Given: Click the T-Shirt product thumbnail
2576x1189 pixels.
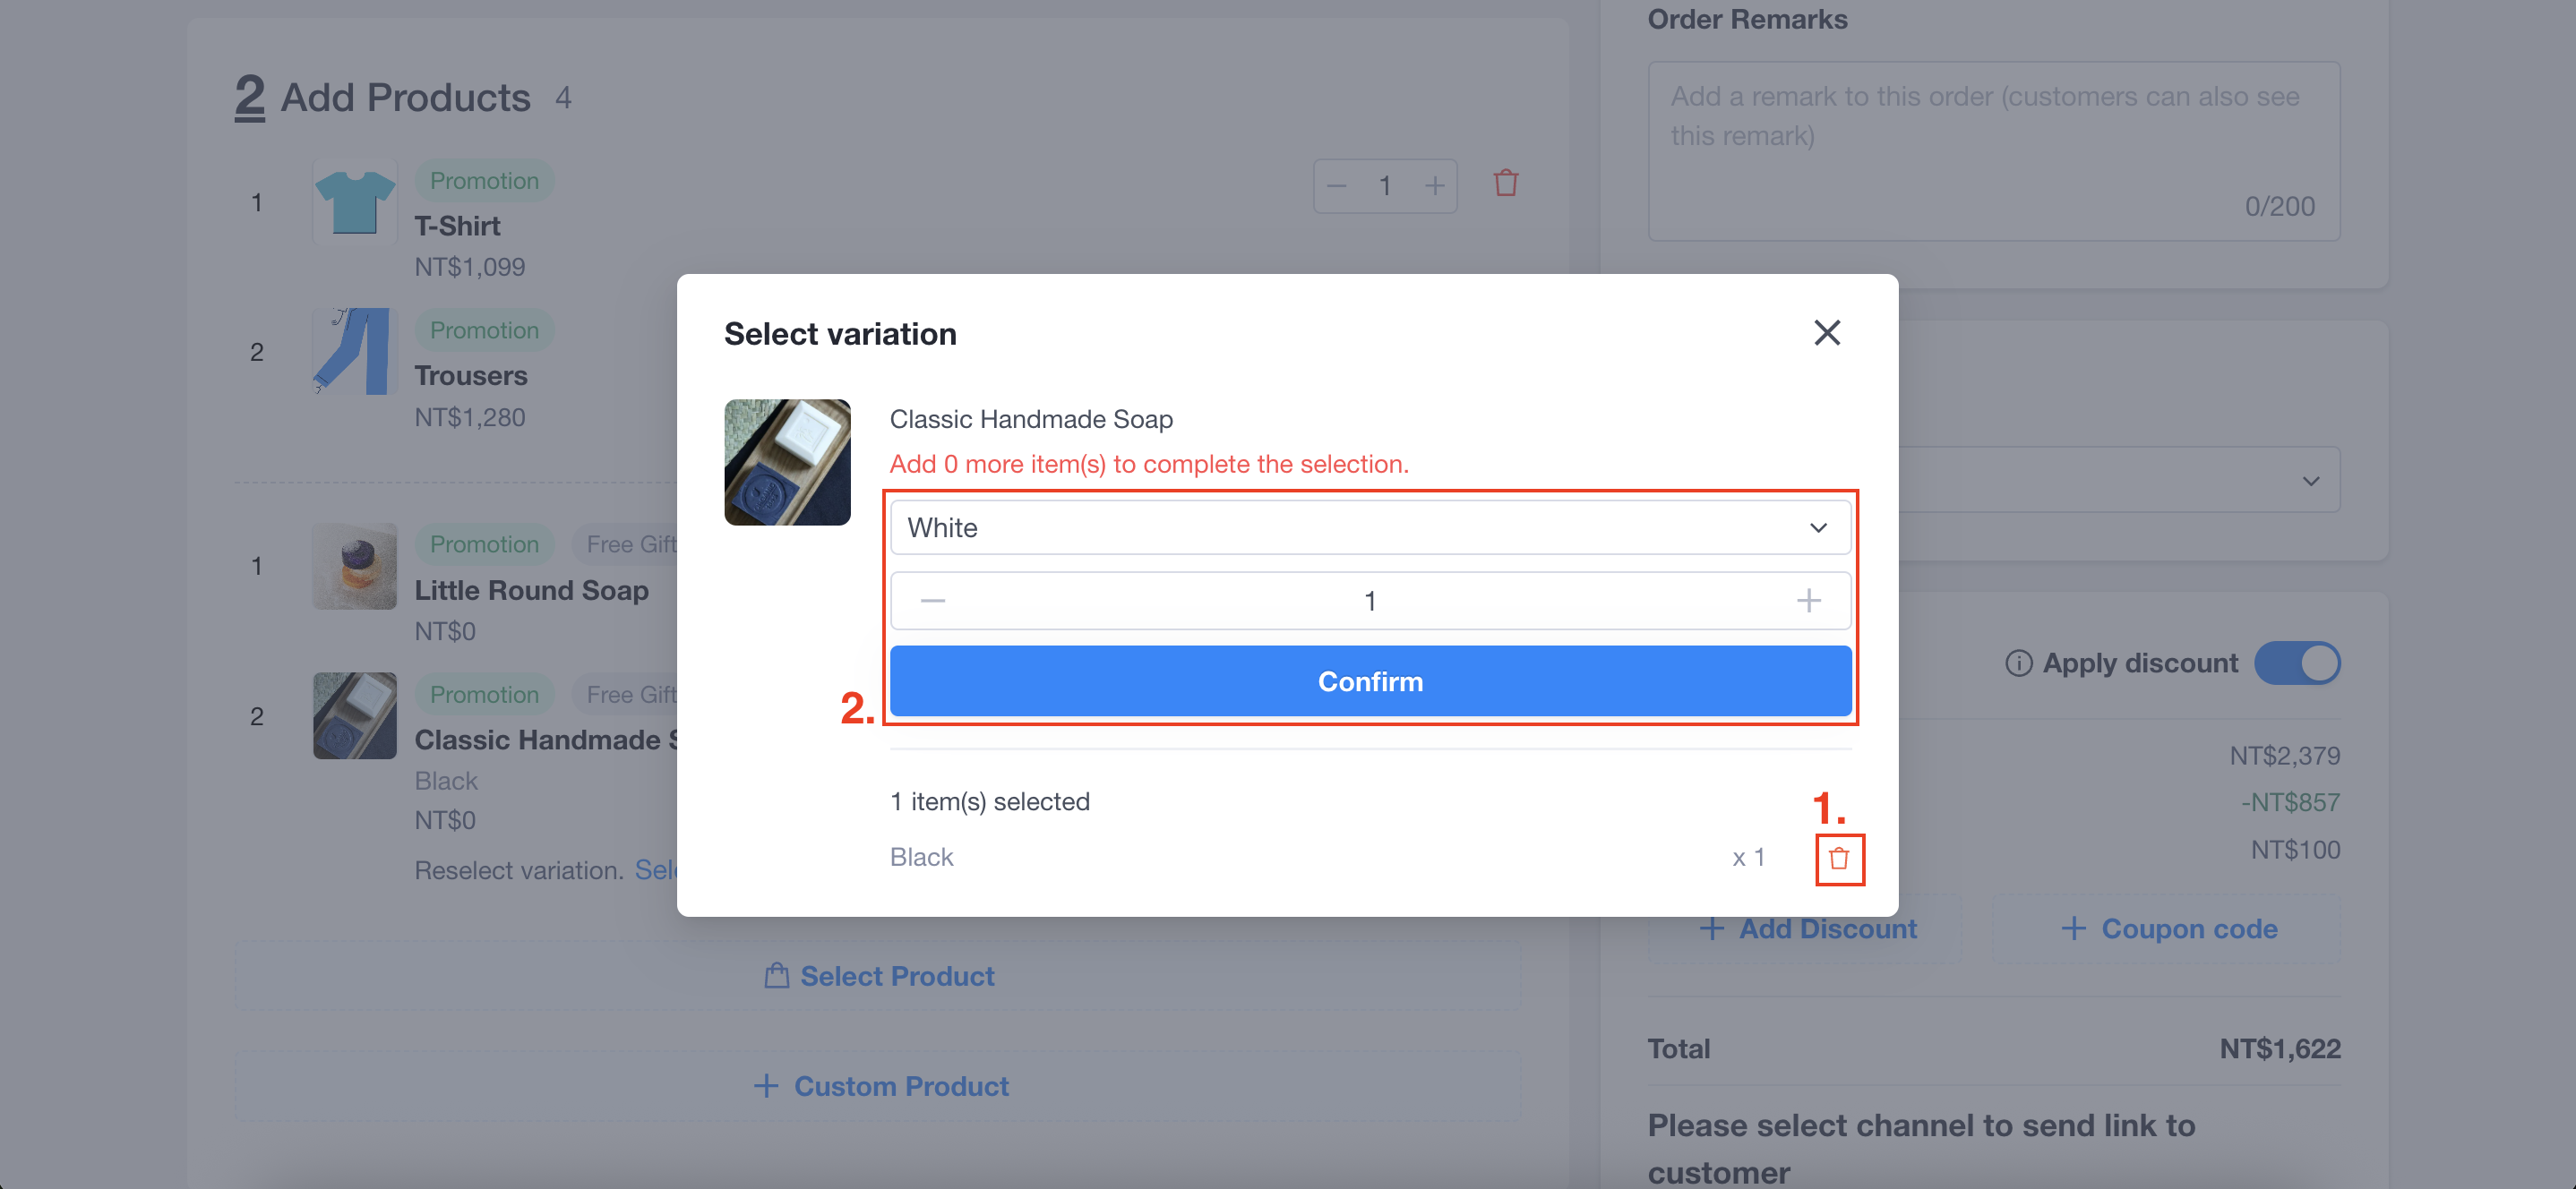Looking at the screenshot, I should click(x=354, y=201).
